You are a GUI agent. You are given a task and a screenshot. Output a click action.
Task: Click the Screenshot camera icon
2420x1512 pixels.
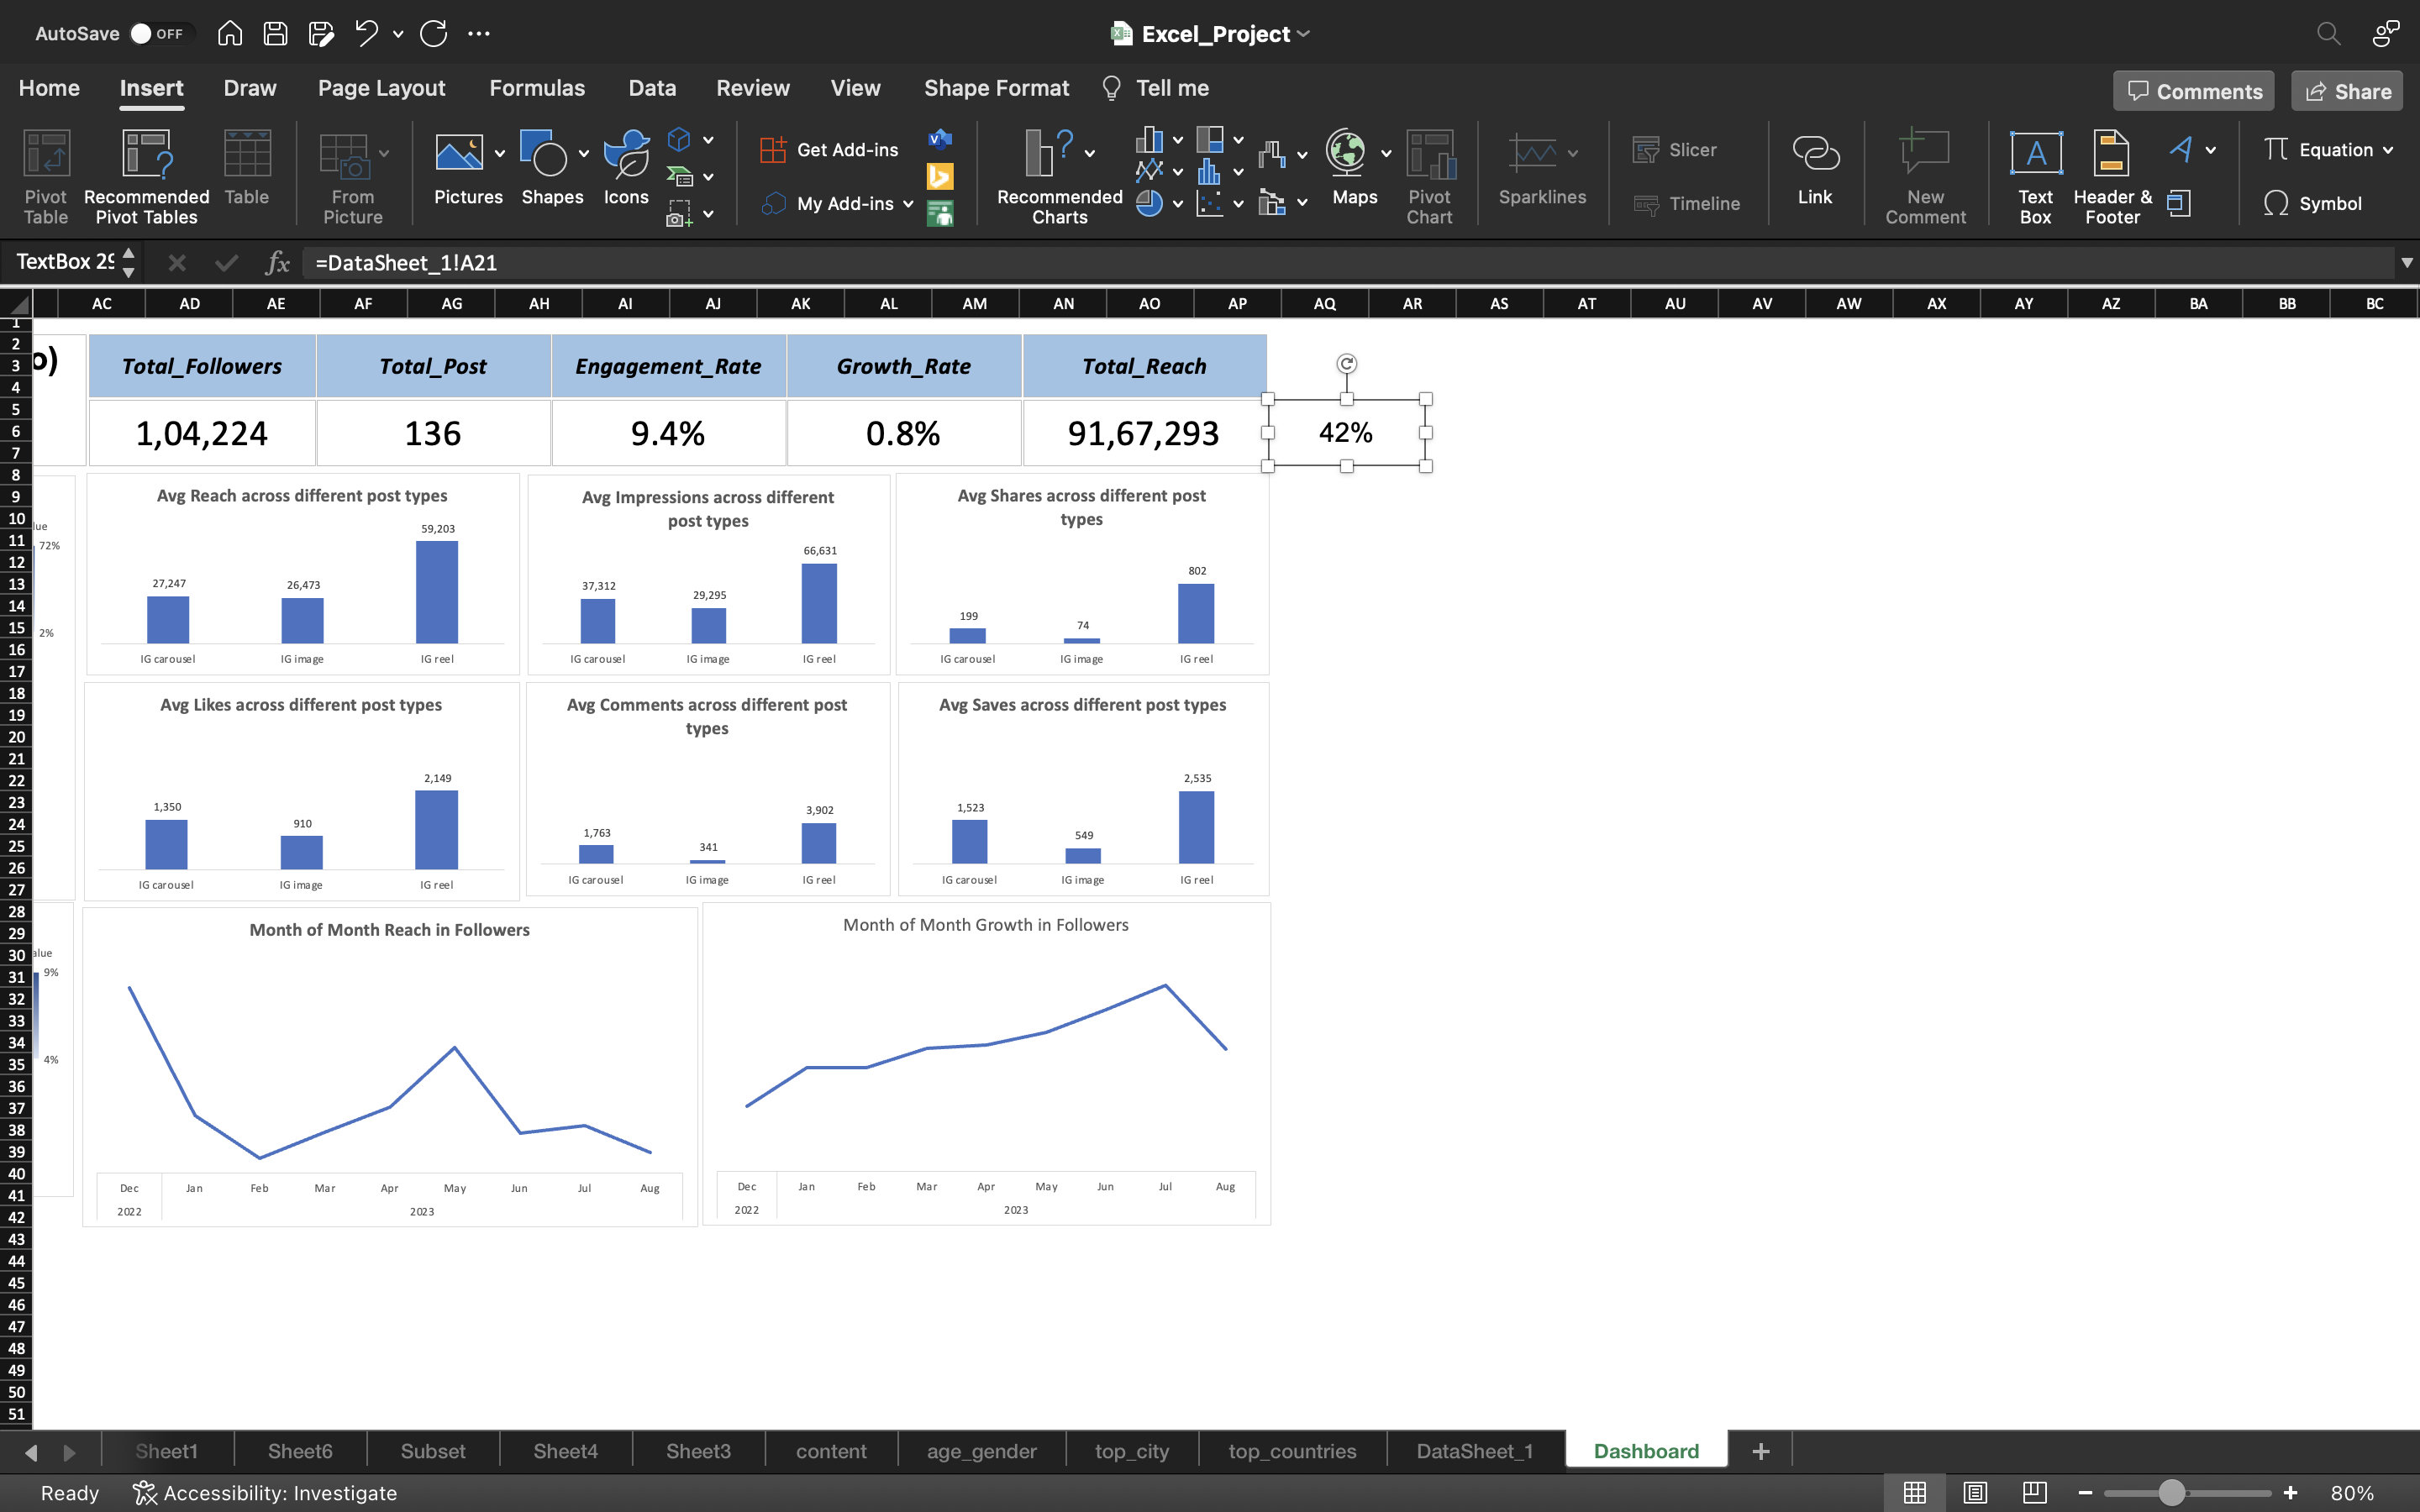[680, 214]
